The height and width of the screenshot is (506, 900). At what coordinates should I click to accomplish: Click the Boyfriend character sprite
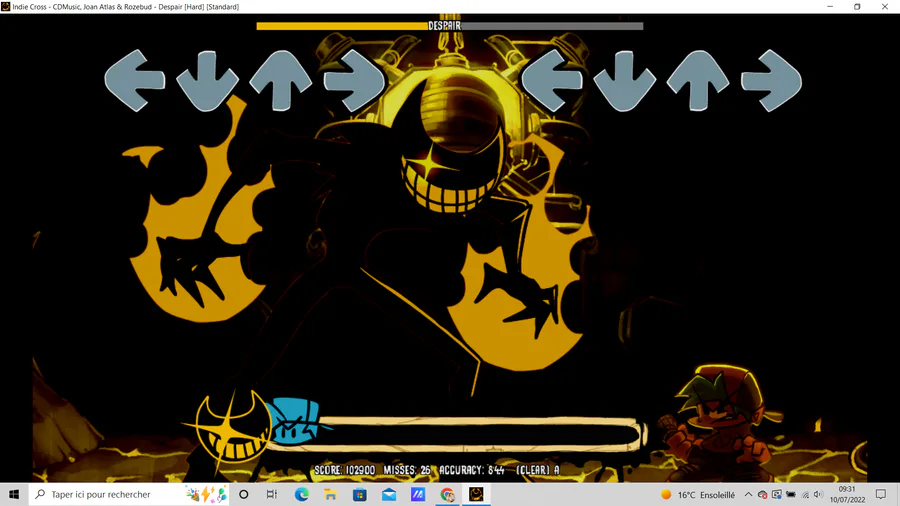click(723, 422)
